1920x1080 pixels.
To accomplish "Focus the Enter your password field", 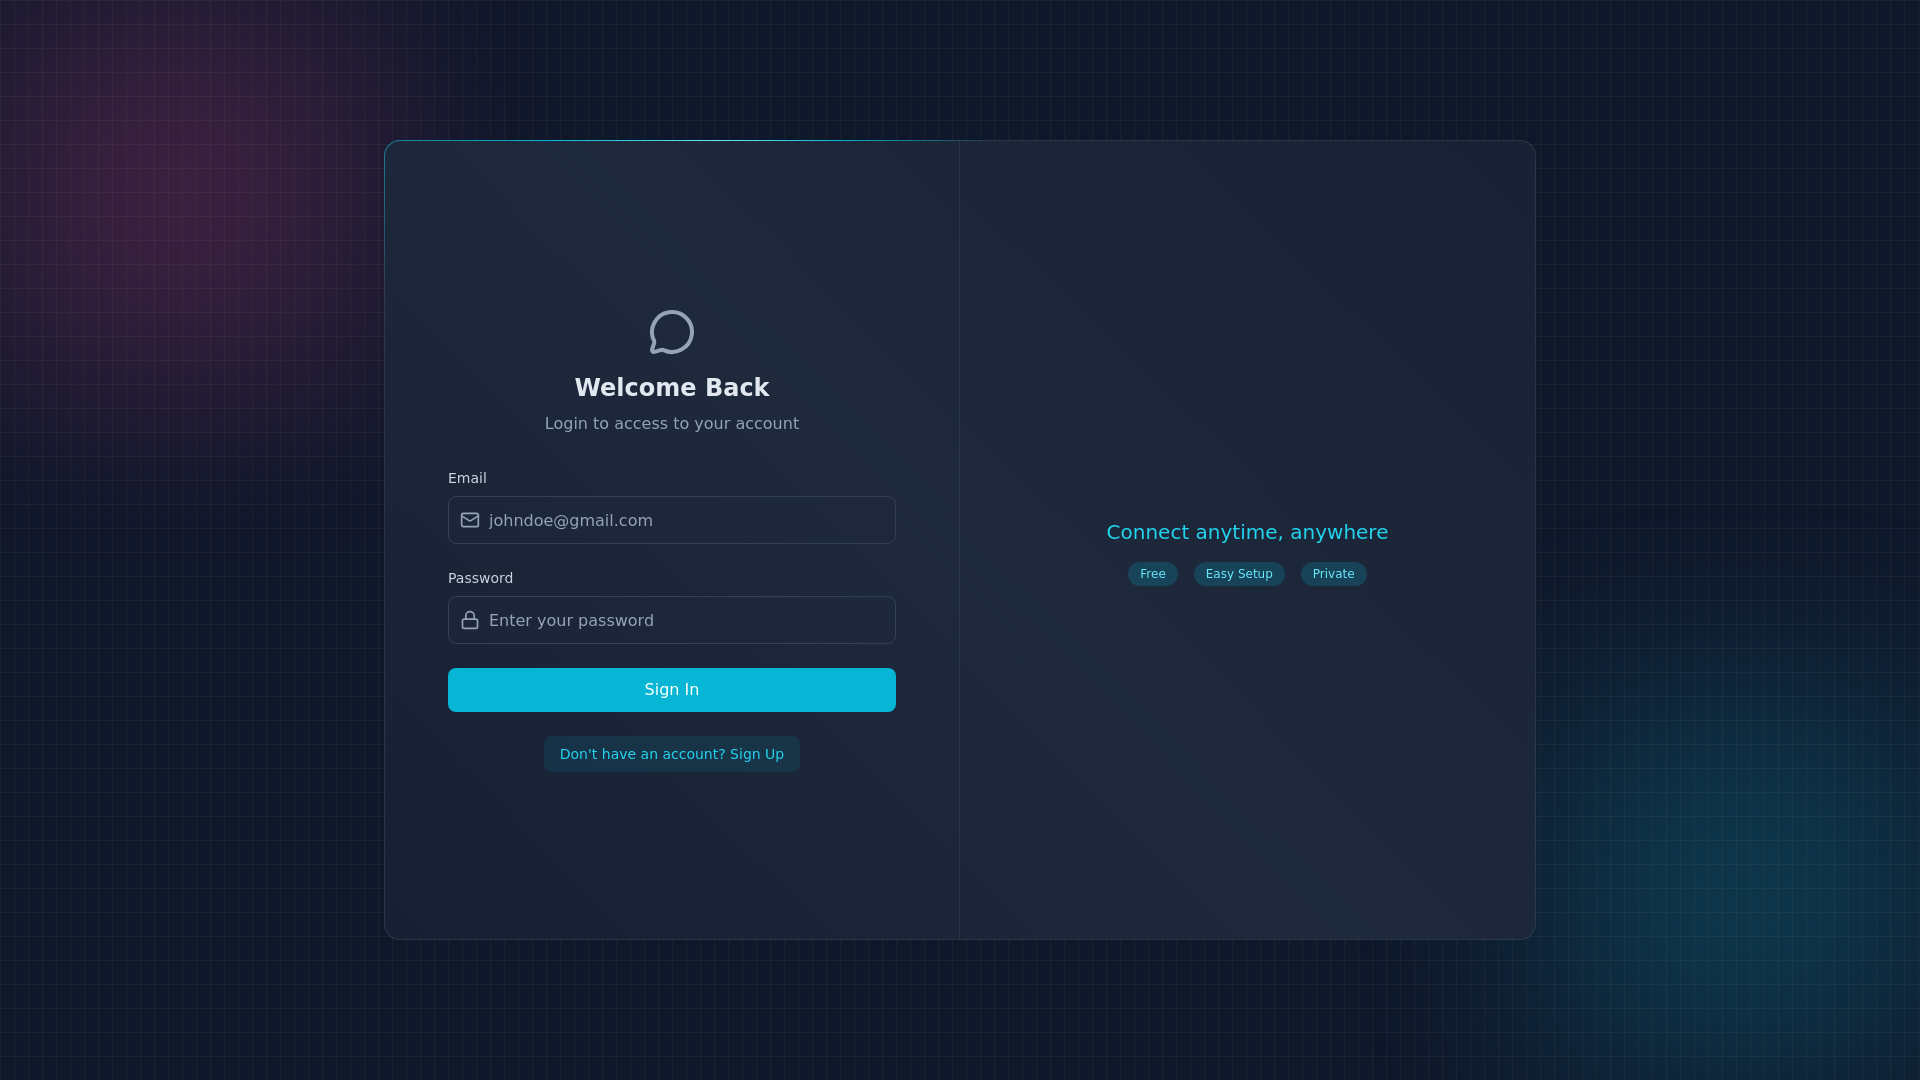I will click(688, 620).
